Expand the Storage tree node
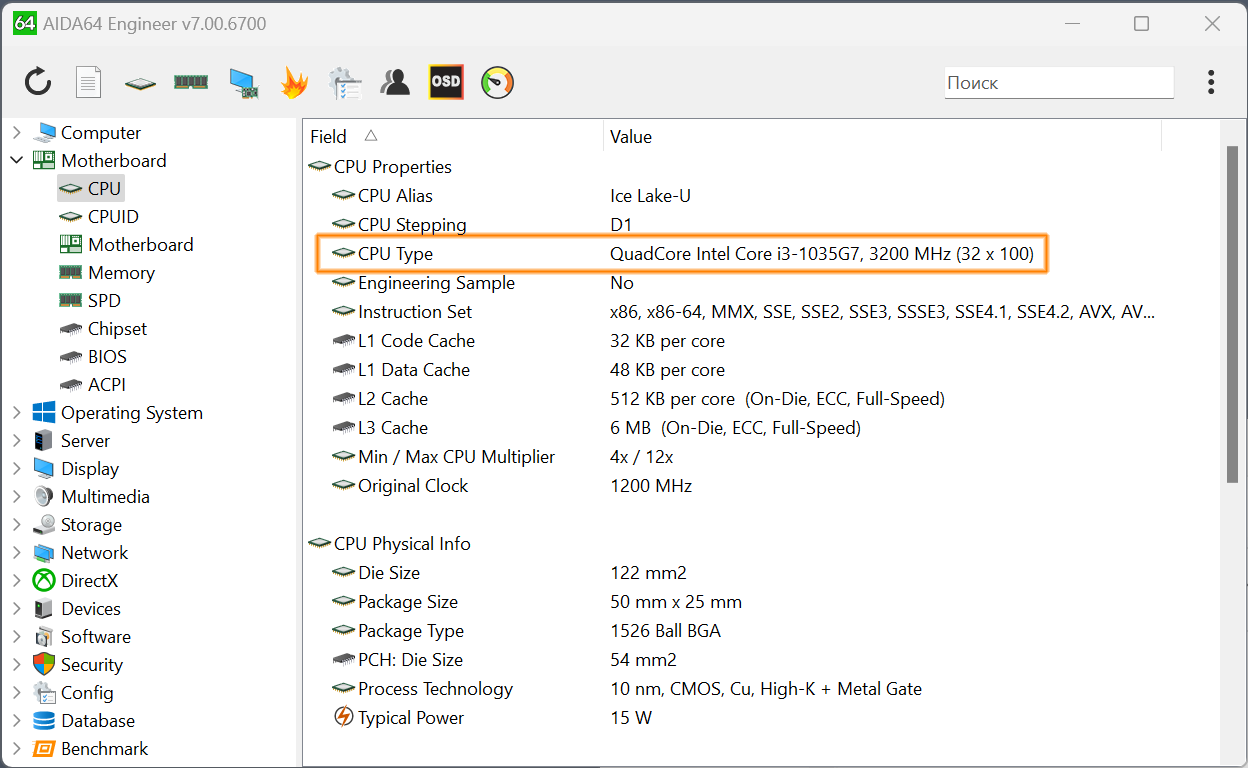This screenshot has width=1248, height=768. coord(17,524)
